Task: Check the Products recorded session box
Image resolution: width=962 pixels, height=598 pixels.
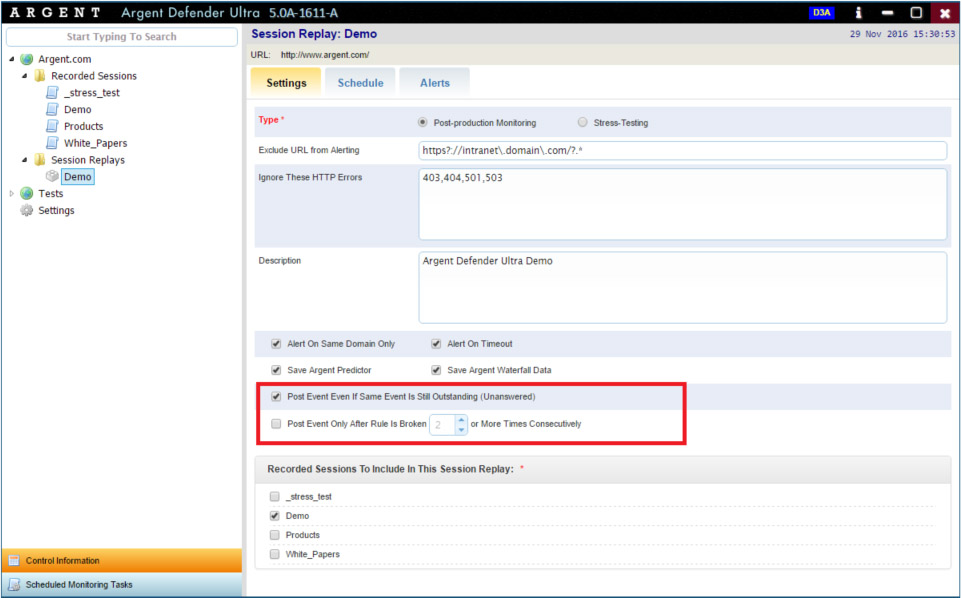Action: (x=275, y=535)
